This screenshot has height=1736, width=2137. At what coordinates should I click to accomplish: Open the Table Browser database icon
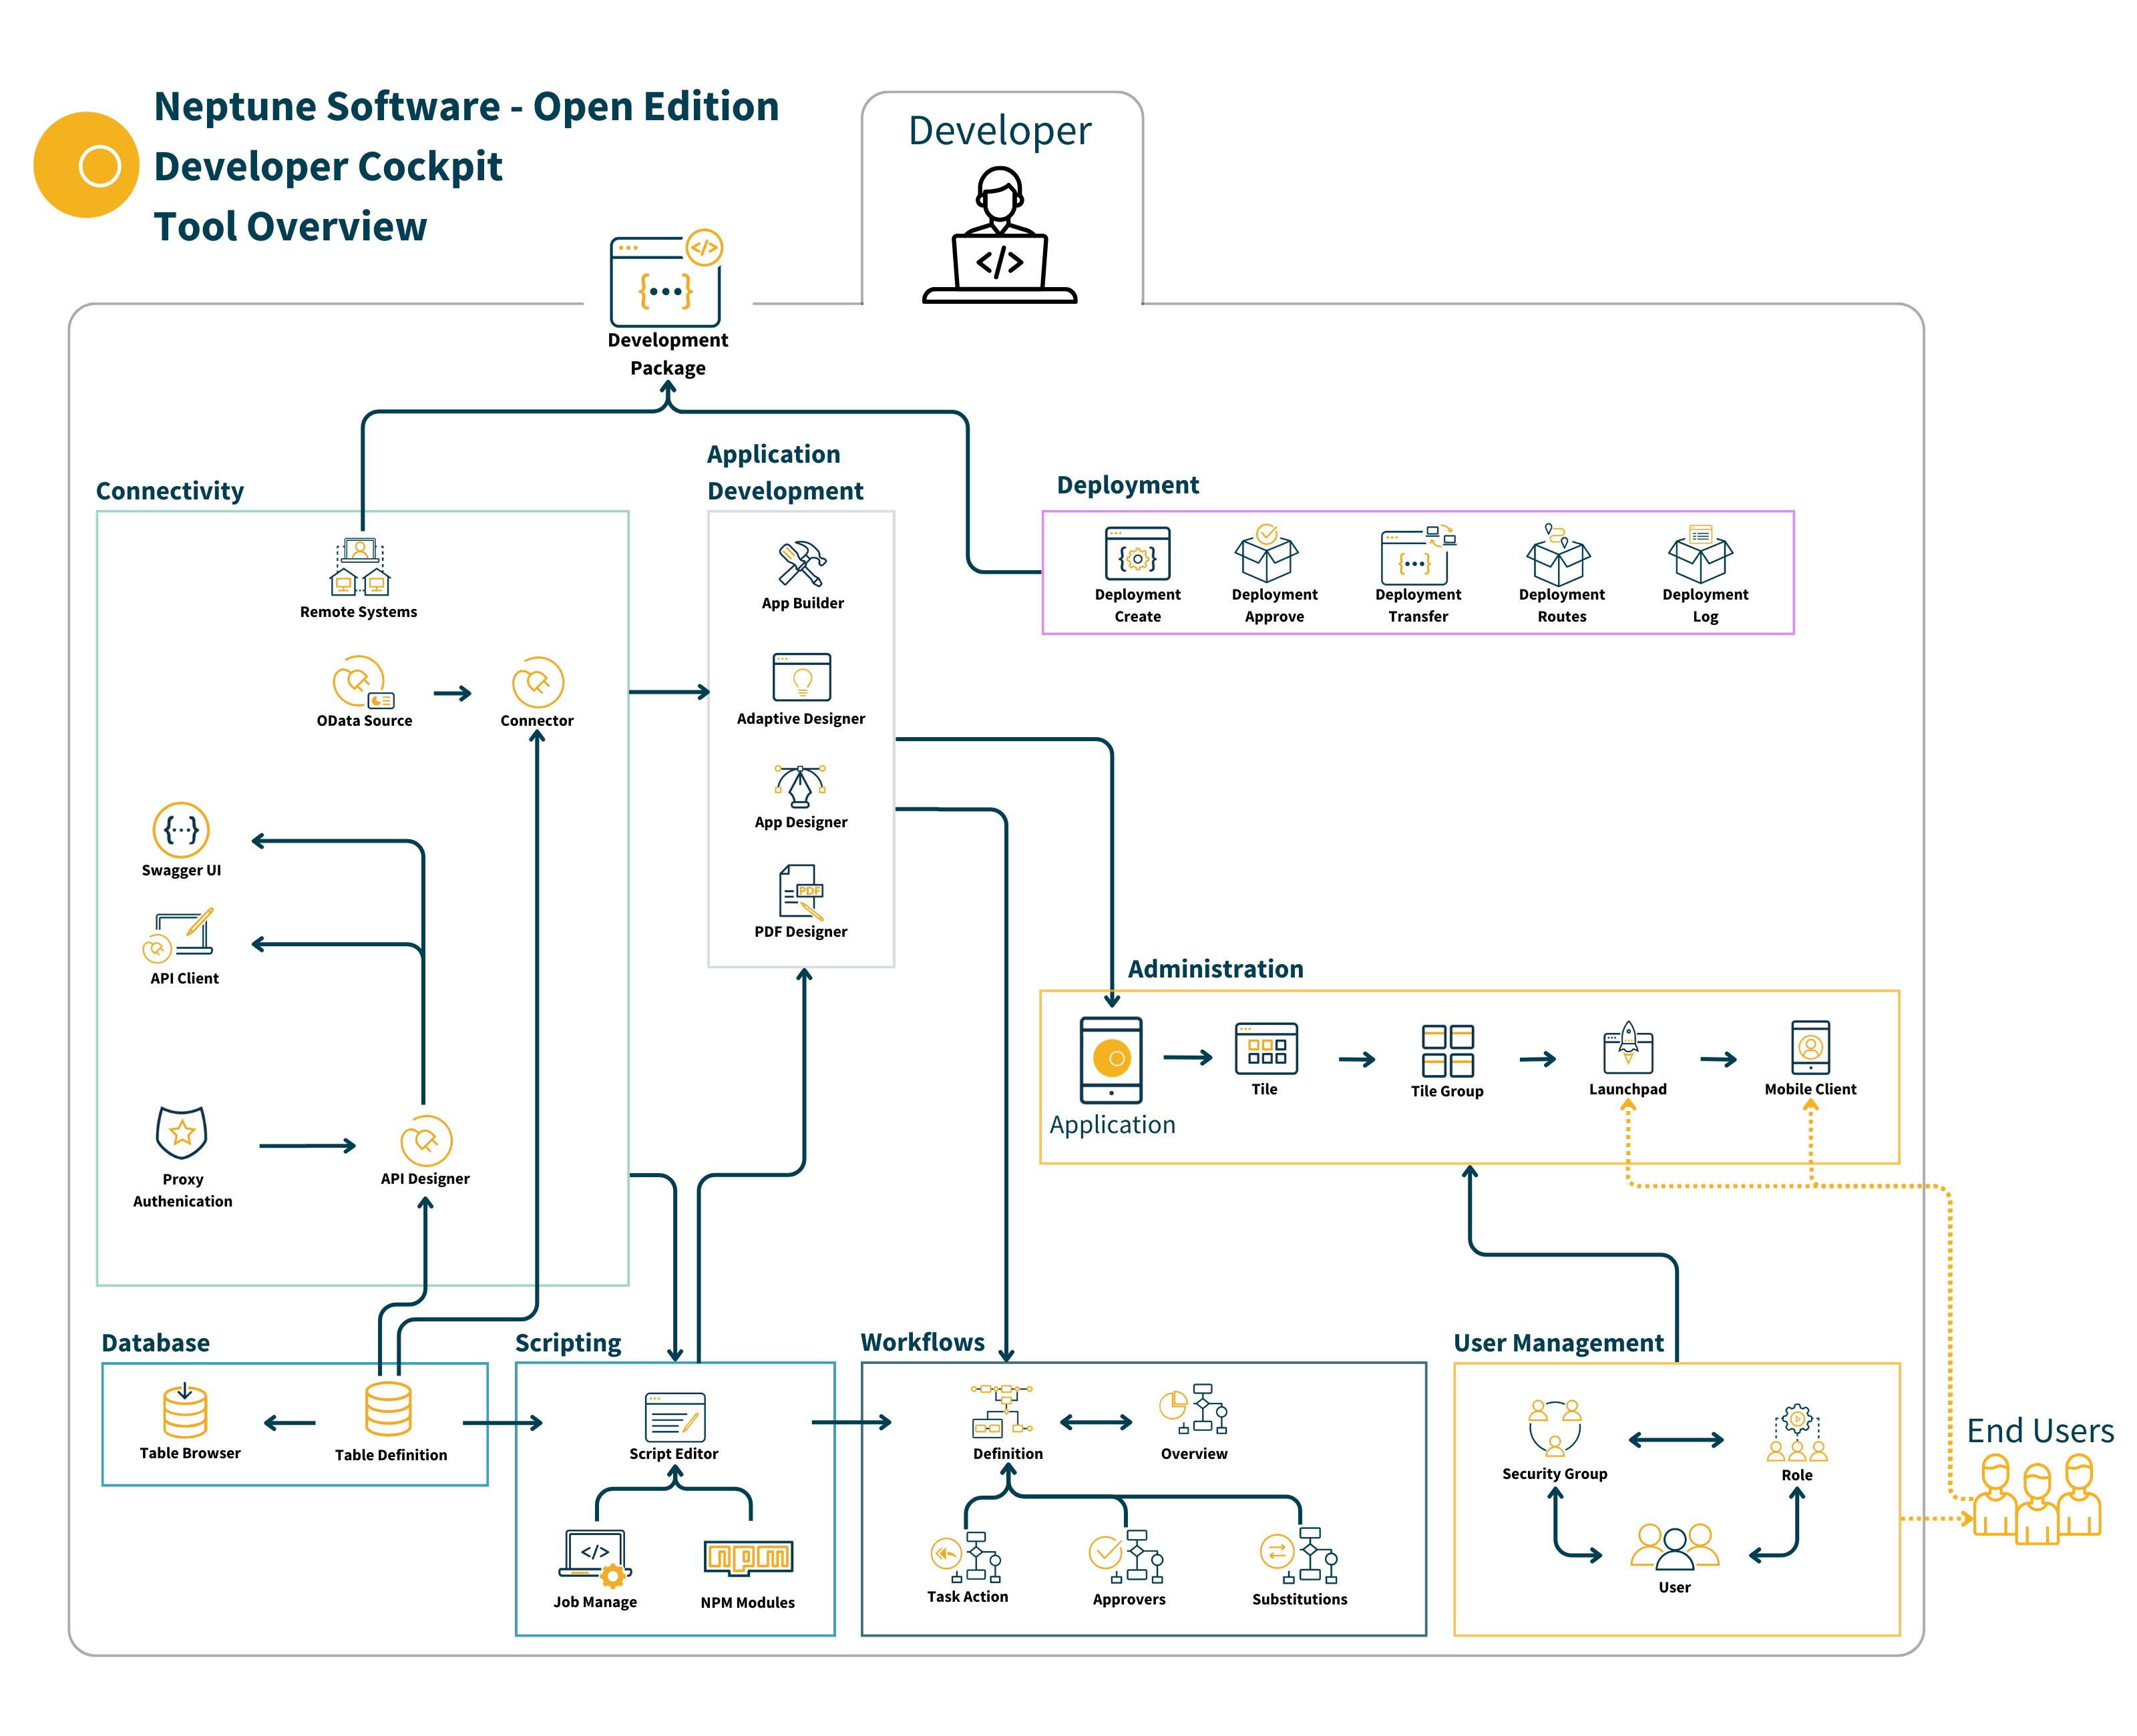click(x=185, y=1411)
